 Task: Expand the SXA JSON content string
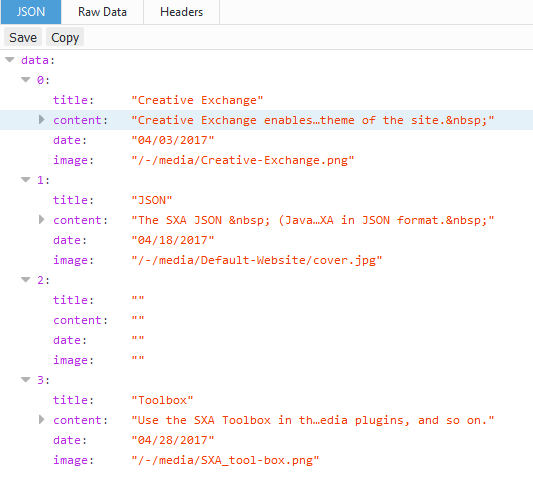point(41,220)
